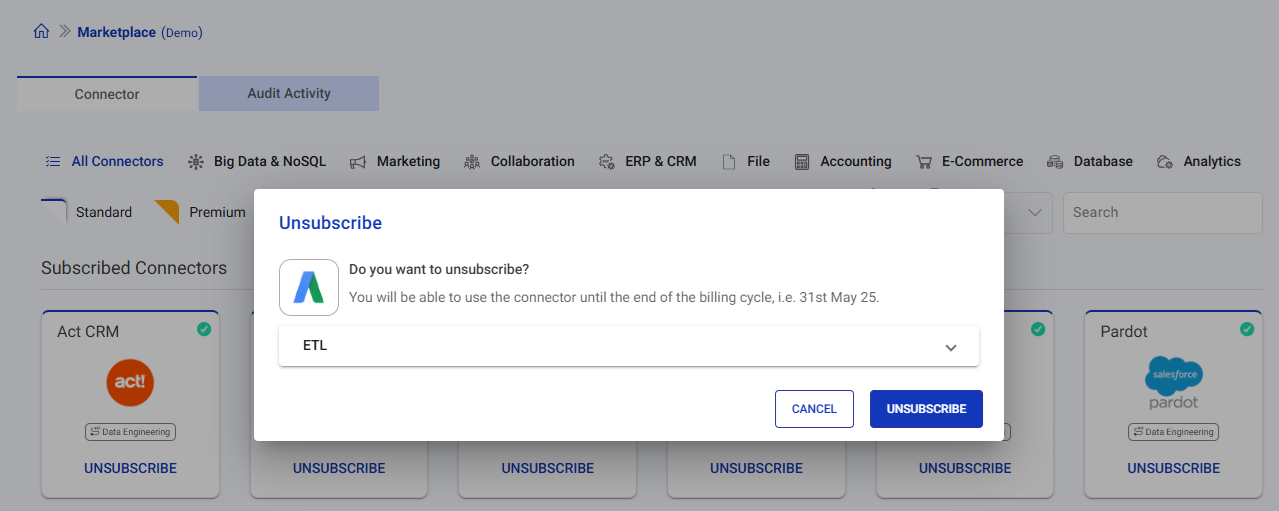This screenshot has height=511, width=1279.
Task: Select All Connectors category
Action: click(117, 161)
